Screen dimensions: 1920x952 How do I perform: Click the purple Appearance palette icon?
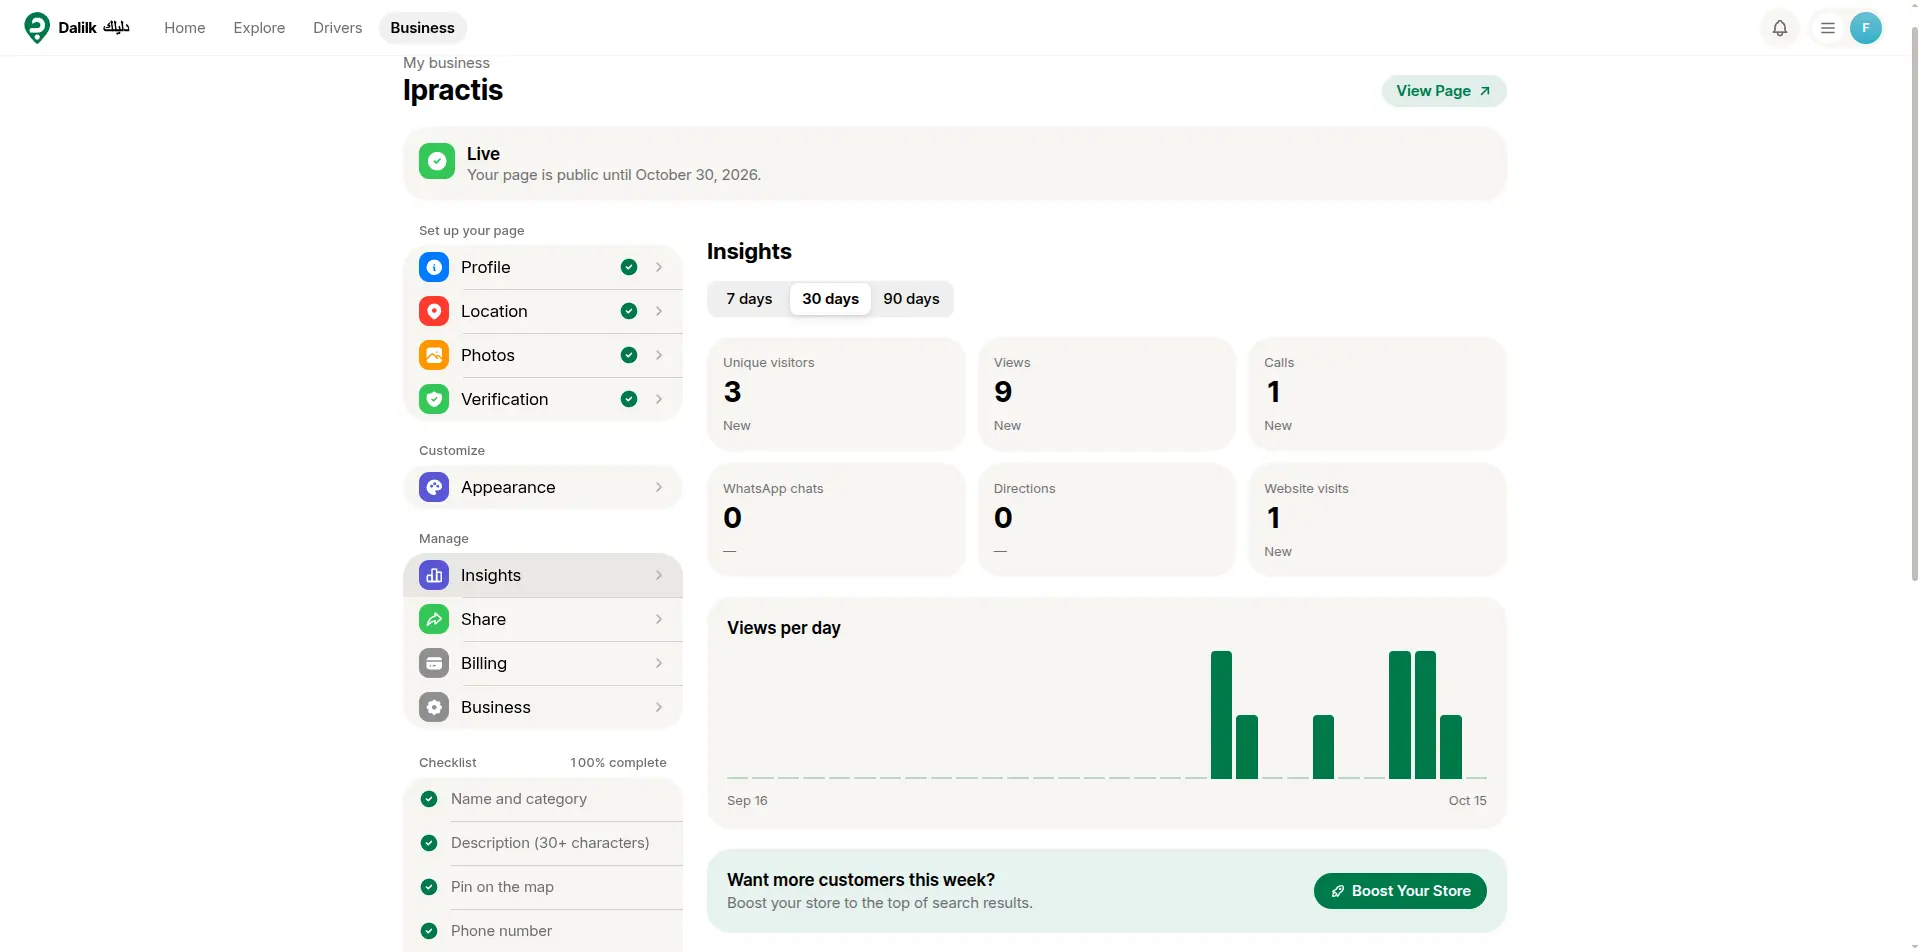point(434,487)
